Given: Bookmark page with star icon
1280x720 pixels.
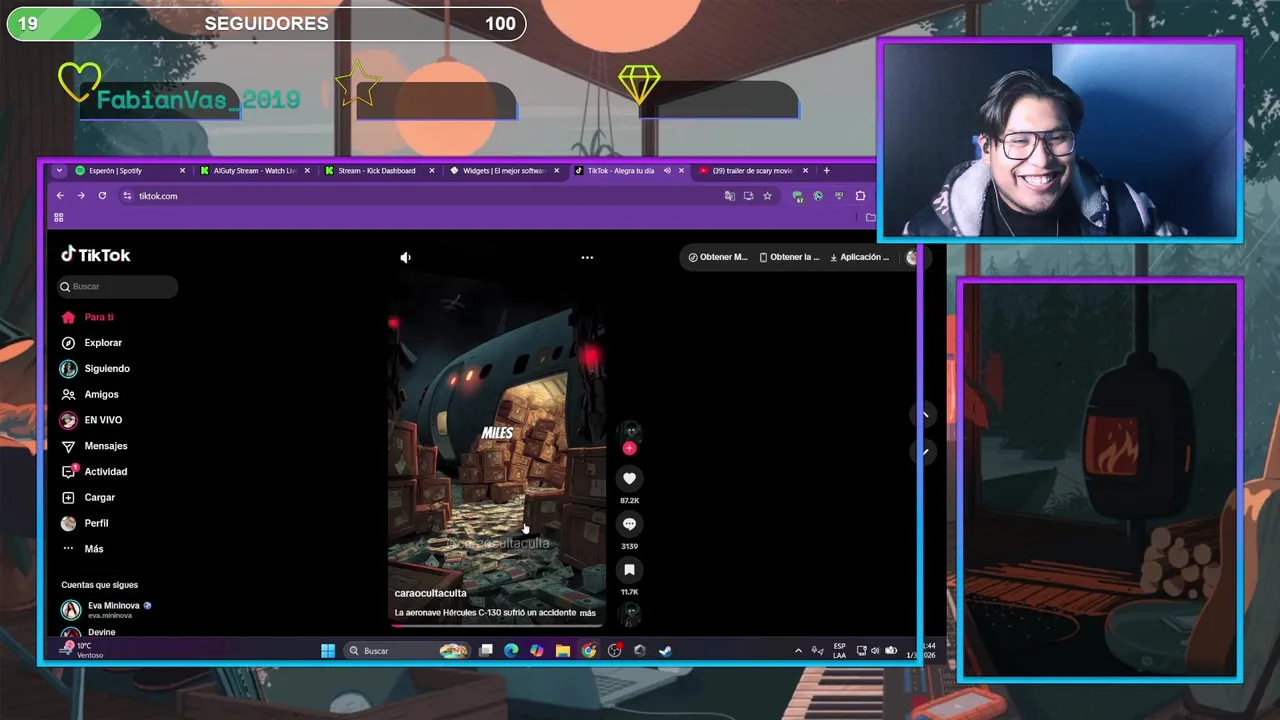Looking at the screenshot, I should click(x=767, y=196).
